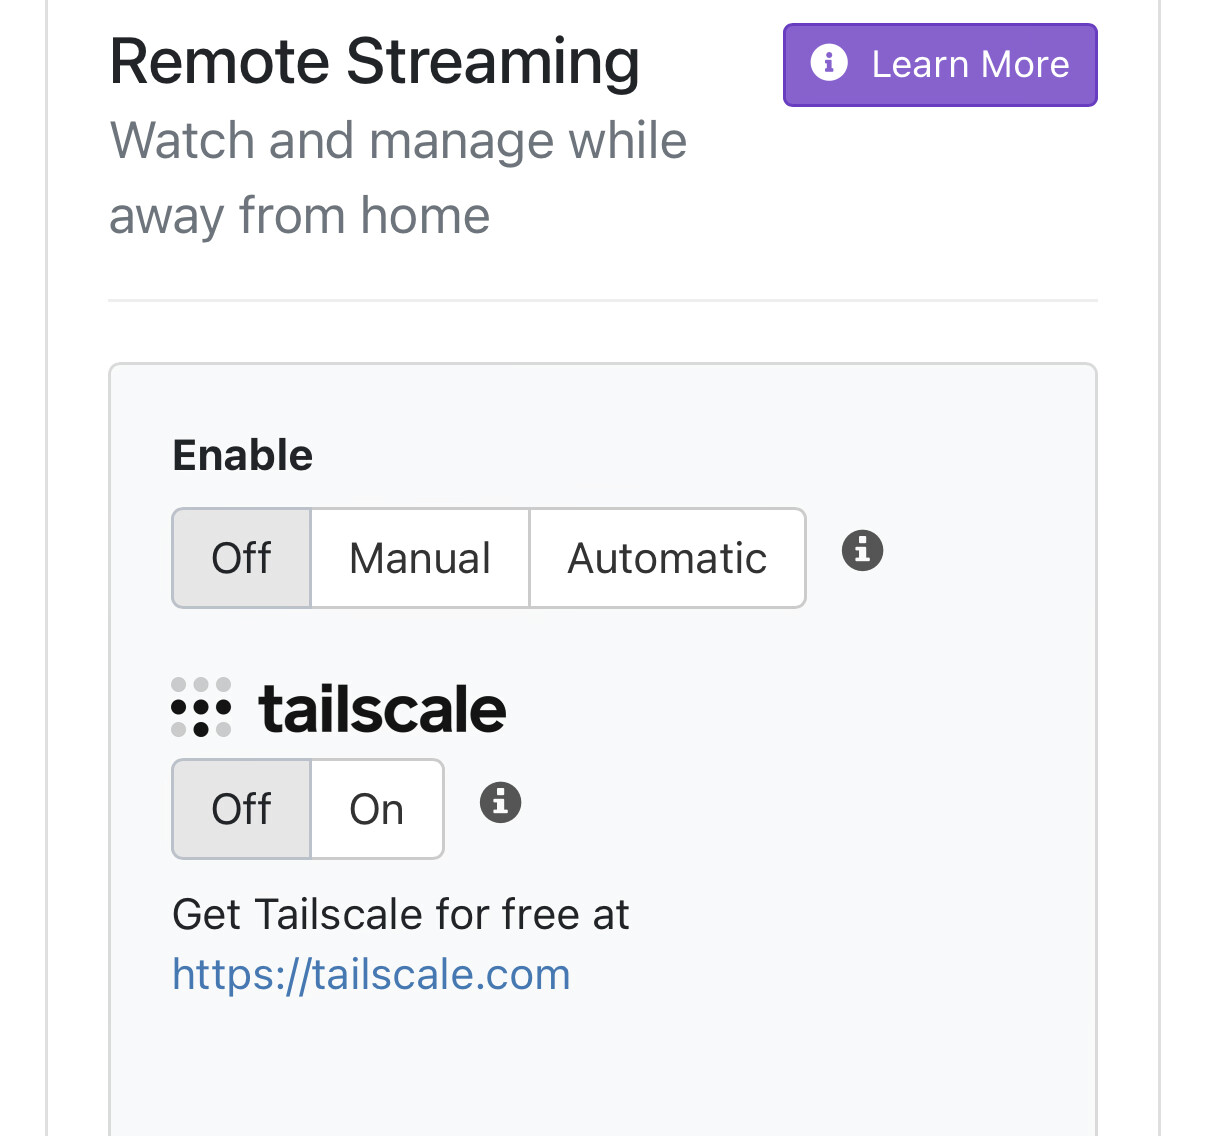1206x1136 pixels.
Task: Turn Tailscale On
Action: pos(377,809)
